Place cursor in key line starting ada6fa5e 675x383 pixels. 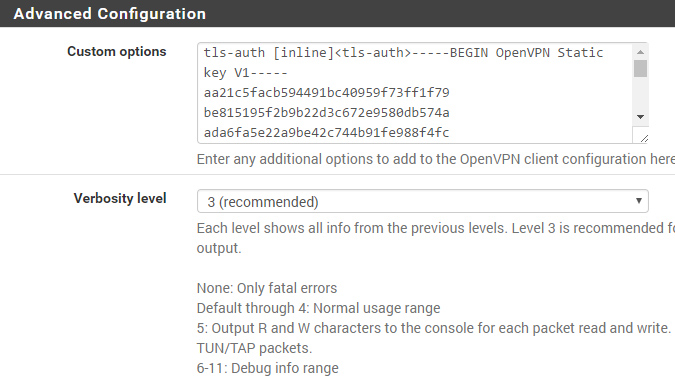[x=326, y=133]
